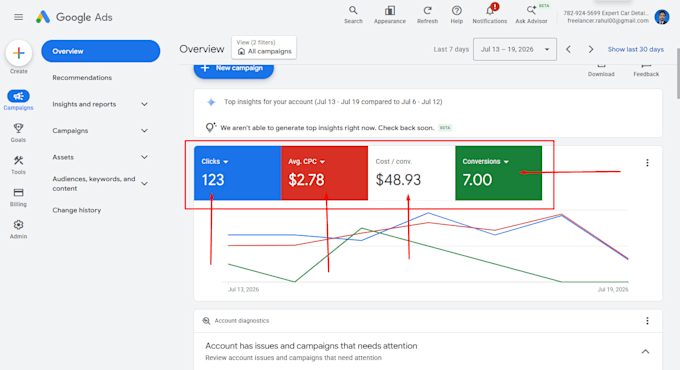Expand the Assets menu section

144,157
